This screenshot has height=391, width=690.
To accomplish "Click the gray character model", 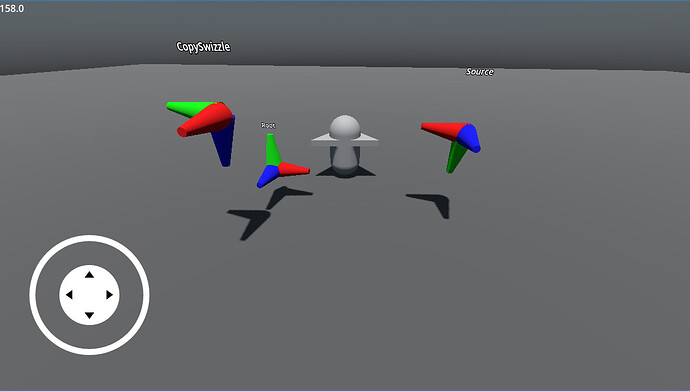I will click(345, 146).
